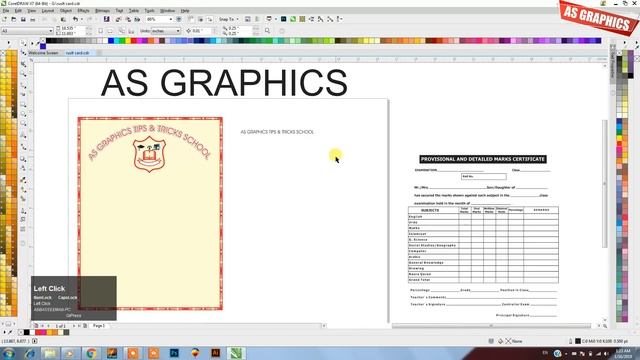640x360 pixels.
Task: Select the Text tool in toolbox
Action: (23, 135)
